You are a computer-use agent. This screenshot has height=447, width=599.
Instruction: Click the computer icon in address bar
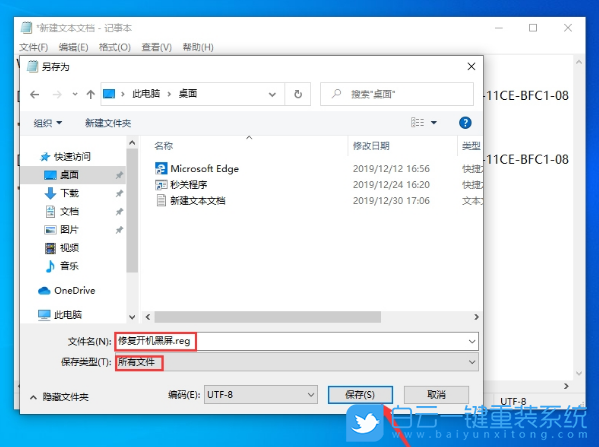pyautogui.click(x=109, y=94)
